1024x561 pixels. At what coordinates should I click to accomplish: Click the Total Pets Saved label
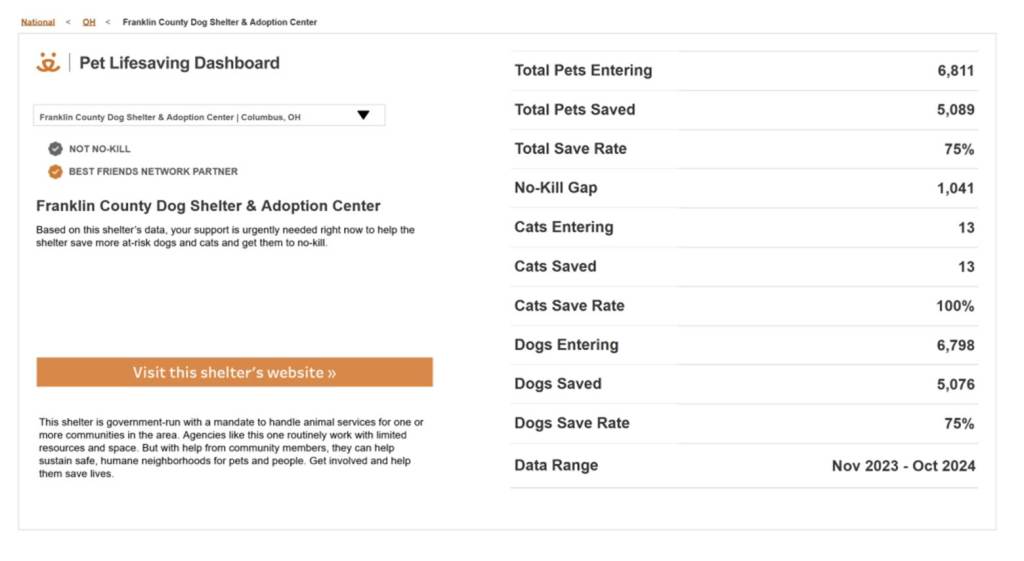(x=574, y=110)
